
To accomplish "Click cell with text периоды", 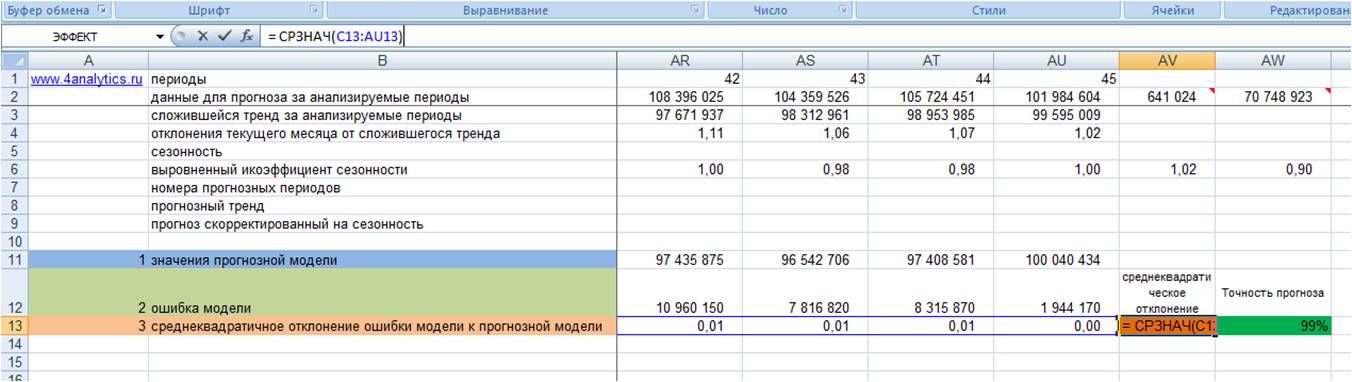I will 382,78.
